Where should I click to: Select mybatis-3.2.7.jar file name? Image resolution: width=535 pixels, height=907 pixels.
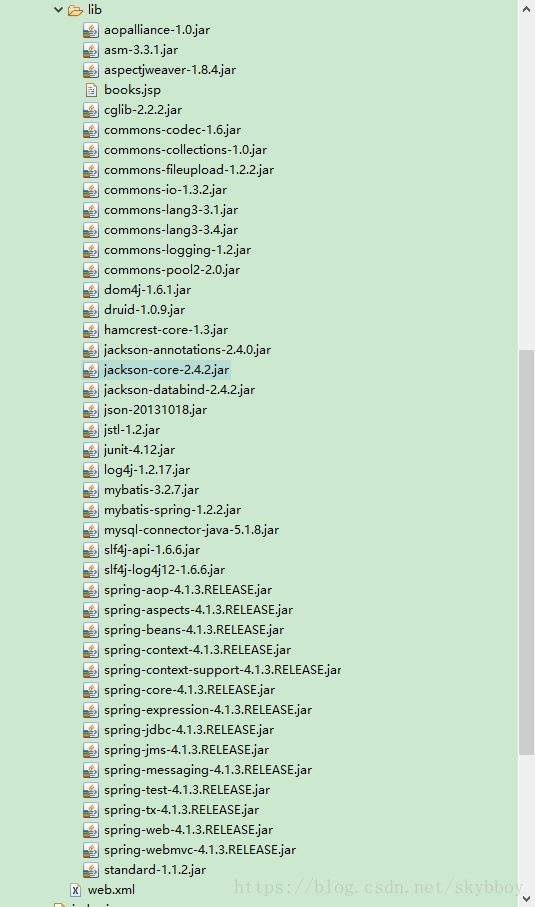[x=152, y=490]
